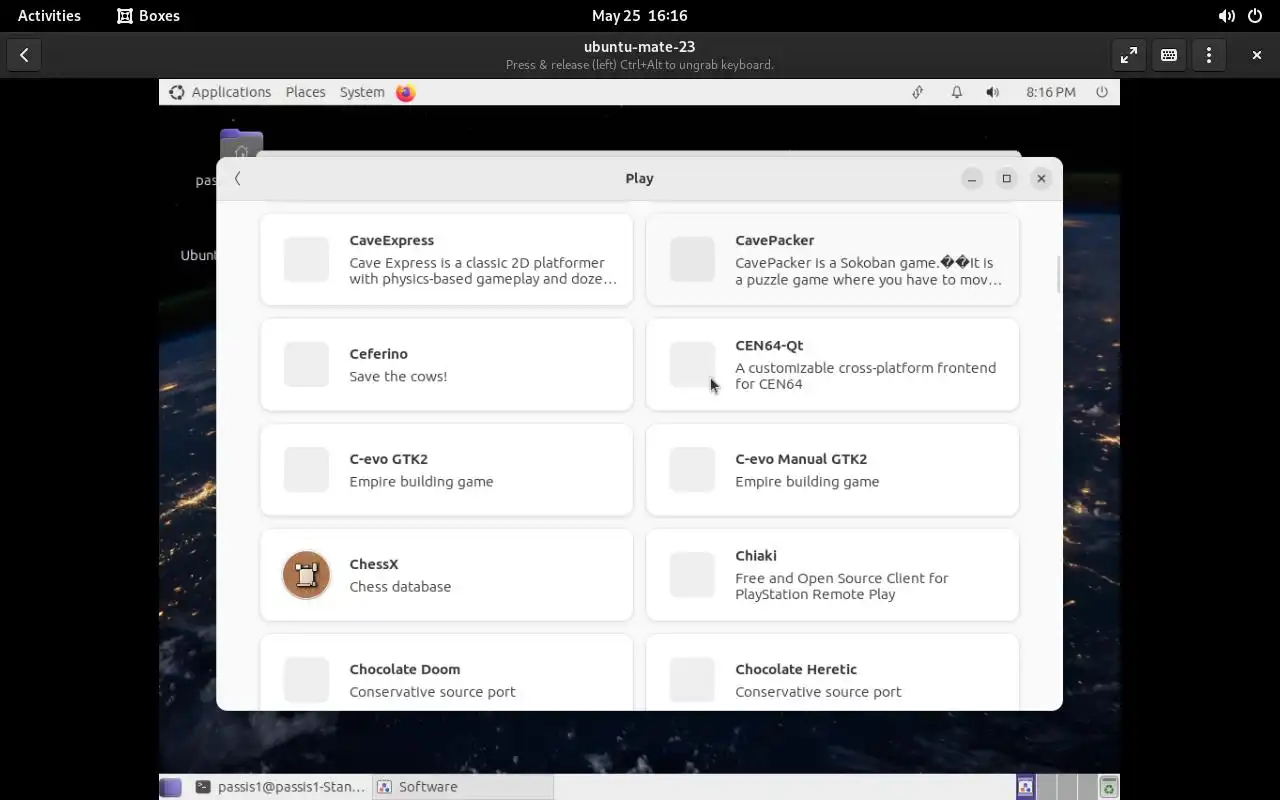Image resolution: width=1280 pixels, height=800 pixels.
Task: Click the CEN64-Qt icon placeholder
Action: [692, 364]
